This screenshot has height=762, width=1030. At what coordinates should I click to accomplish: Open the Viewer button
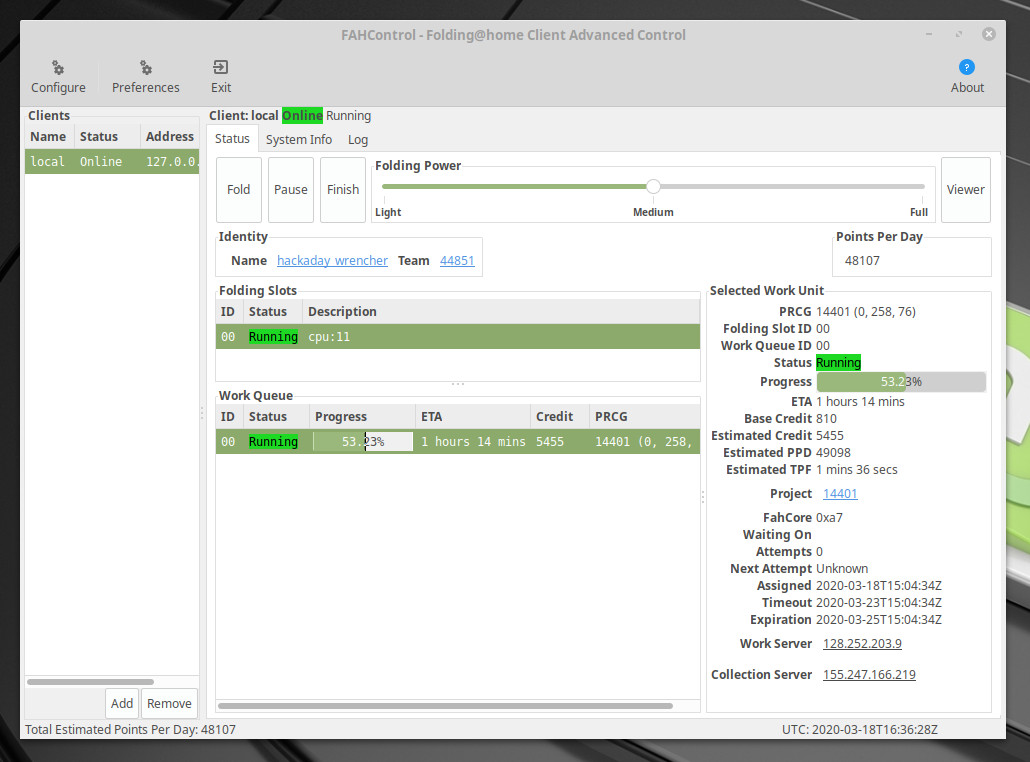(965, 190)
